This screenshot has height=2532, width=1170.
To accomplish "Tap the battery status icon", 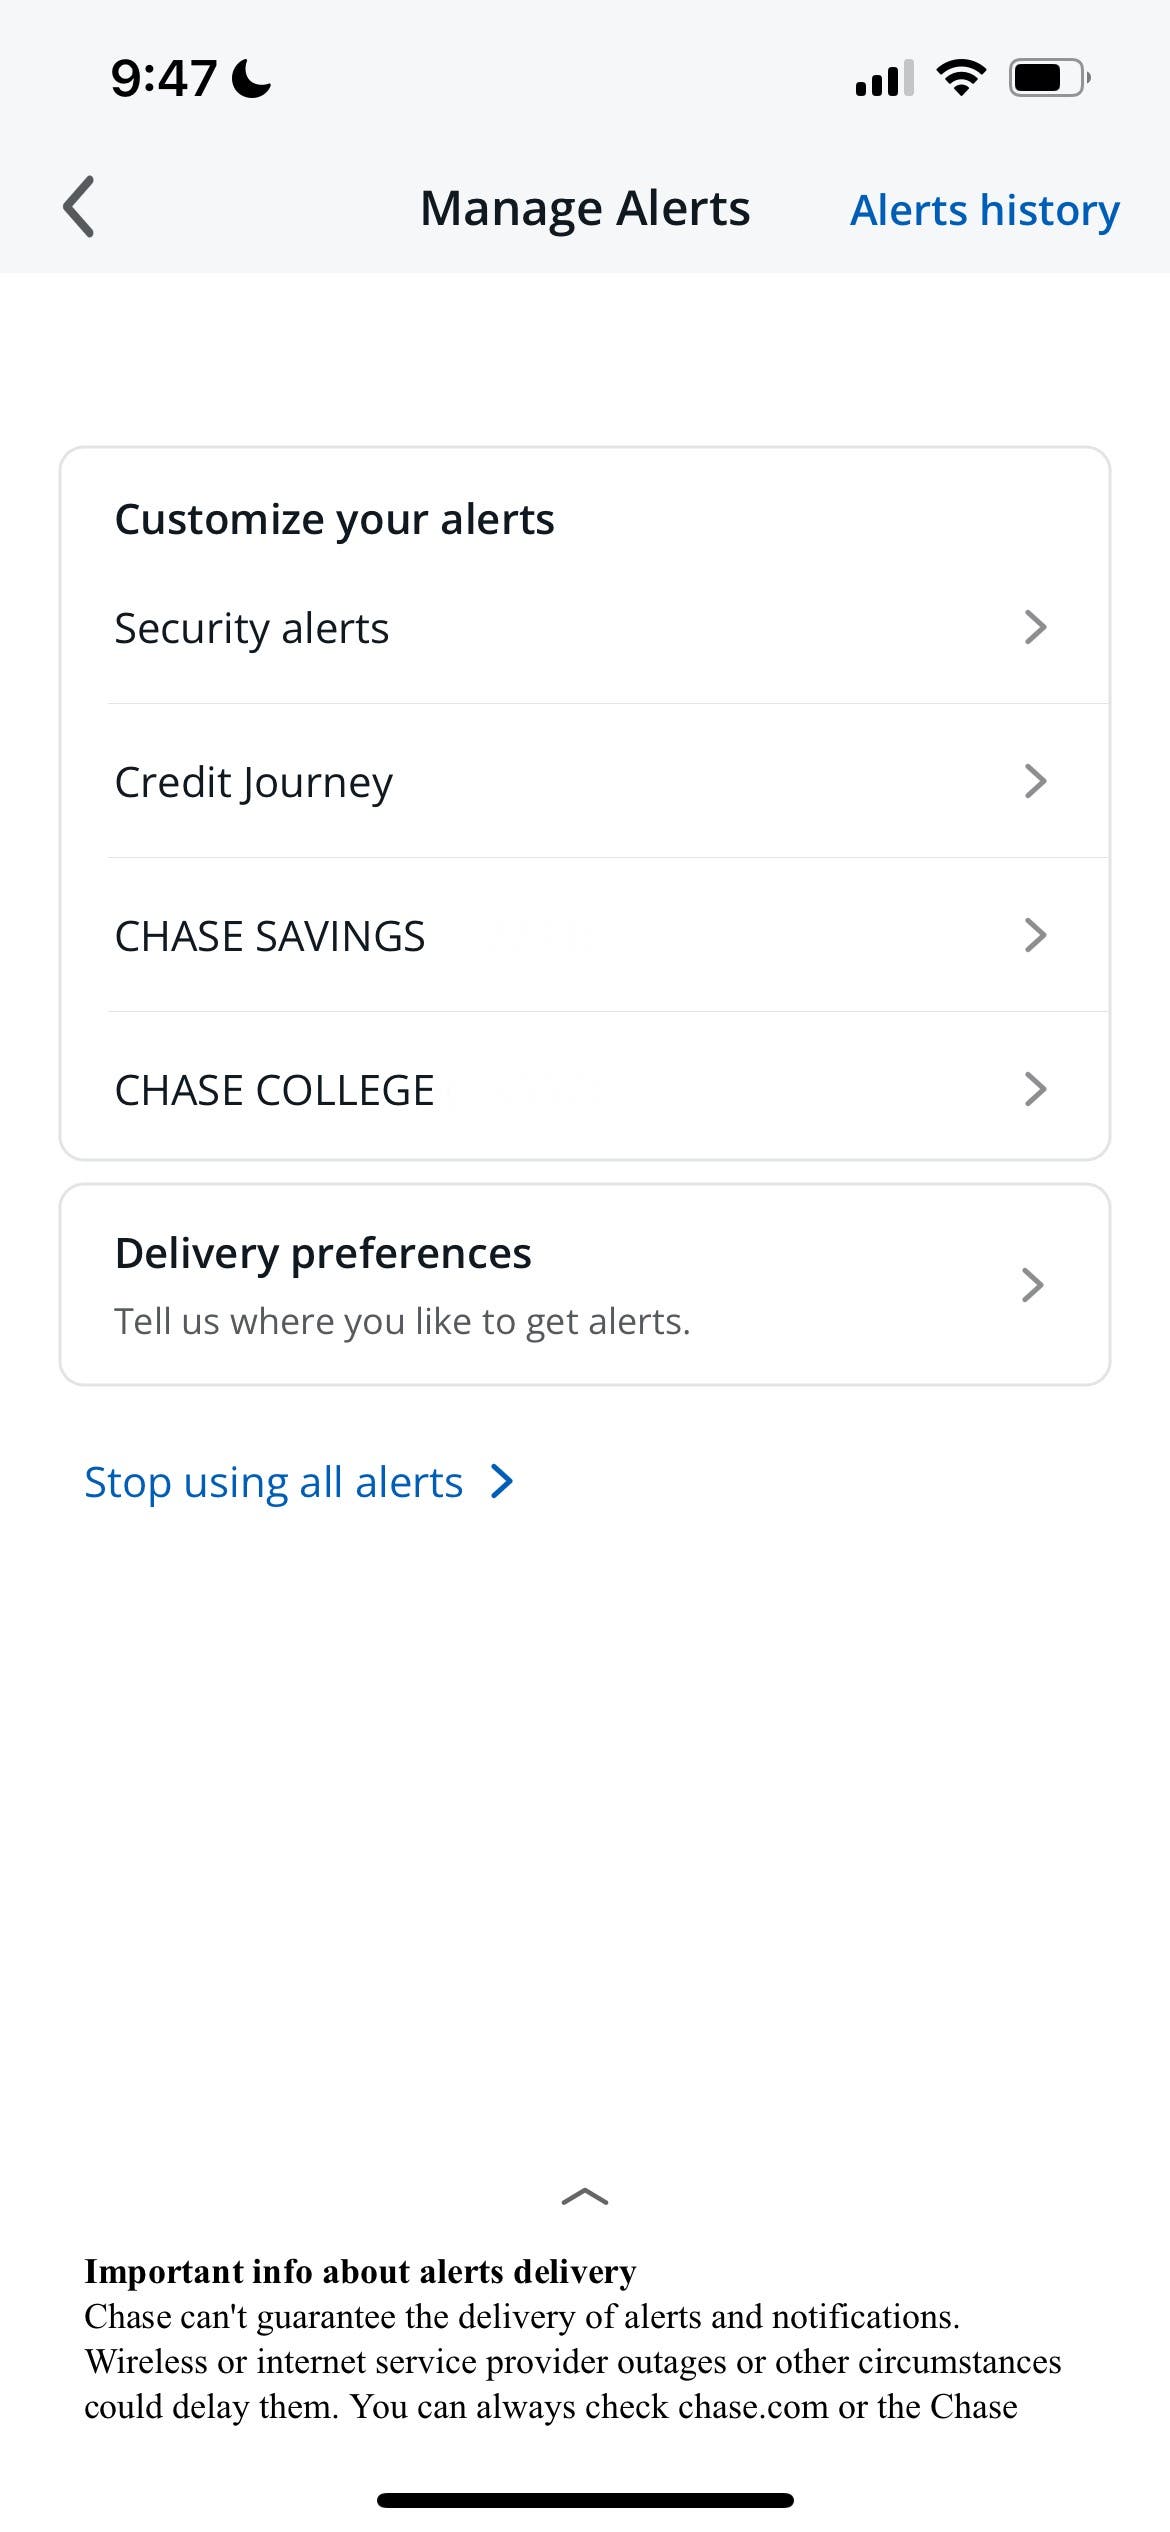I will point(1048,78).
